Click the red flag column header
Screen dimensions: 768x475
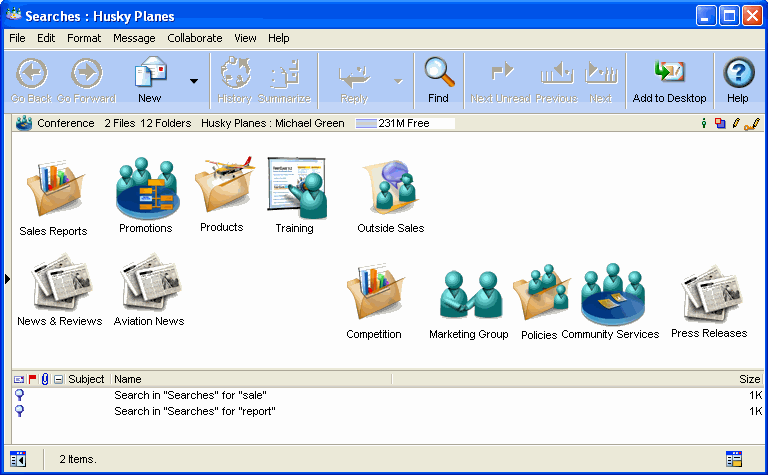pos(32,380)
